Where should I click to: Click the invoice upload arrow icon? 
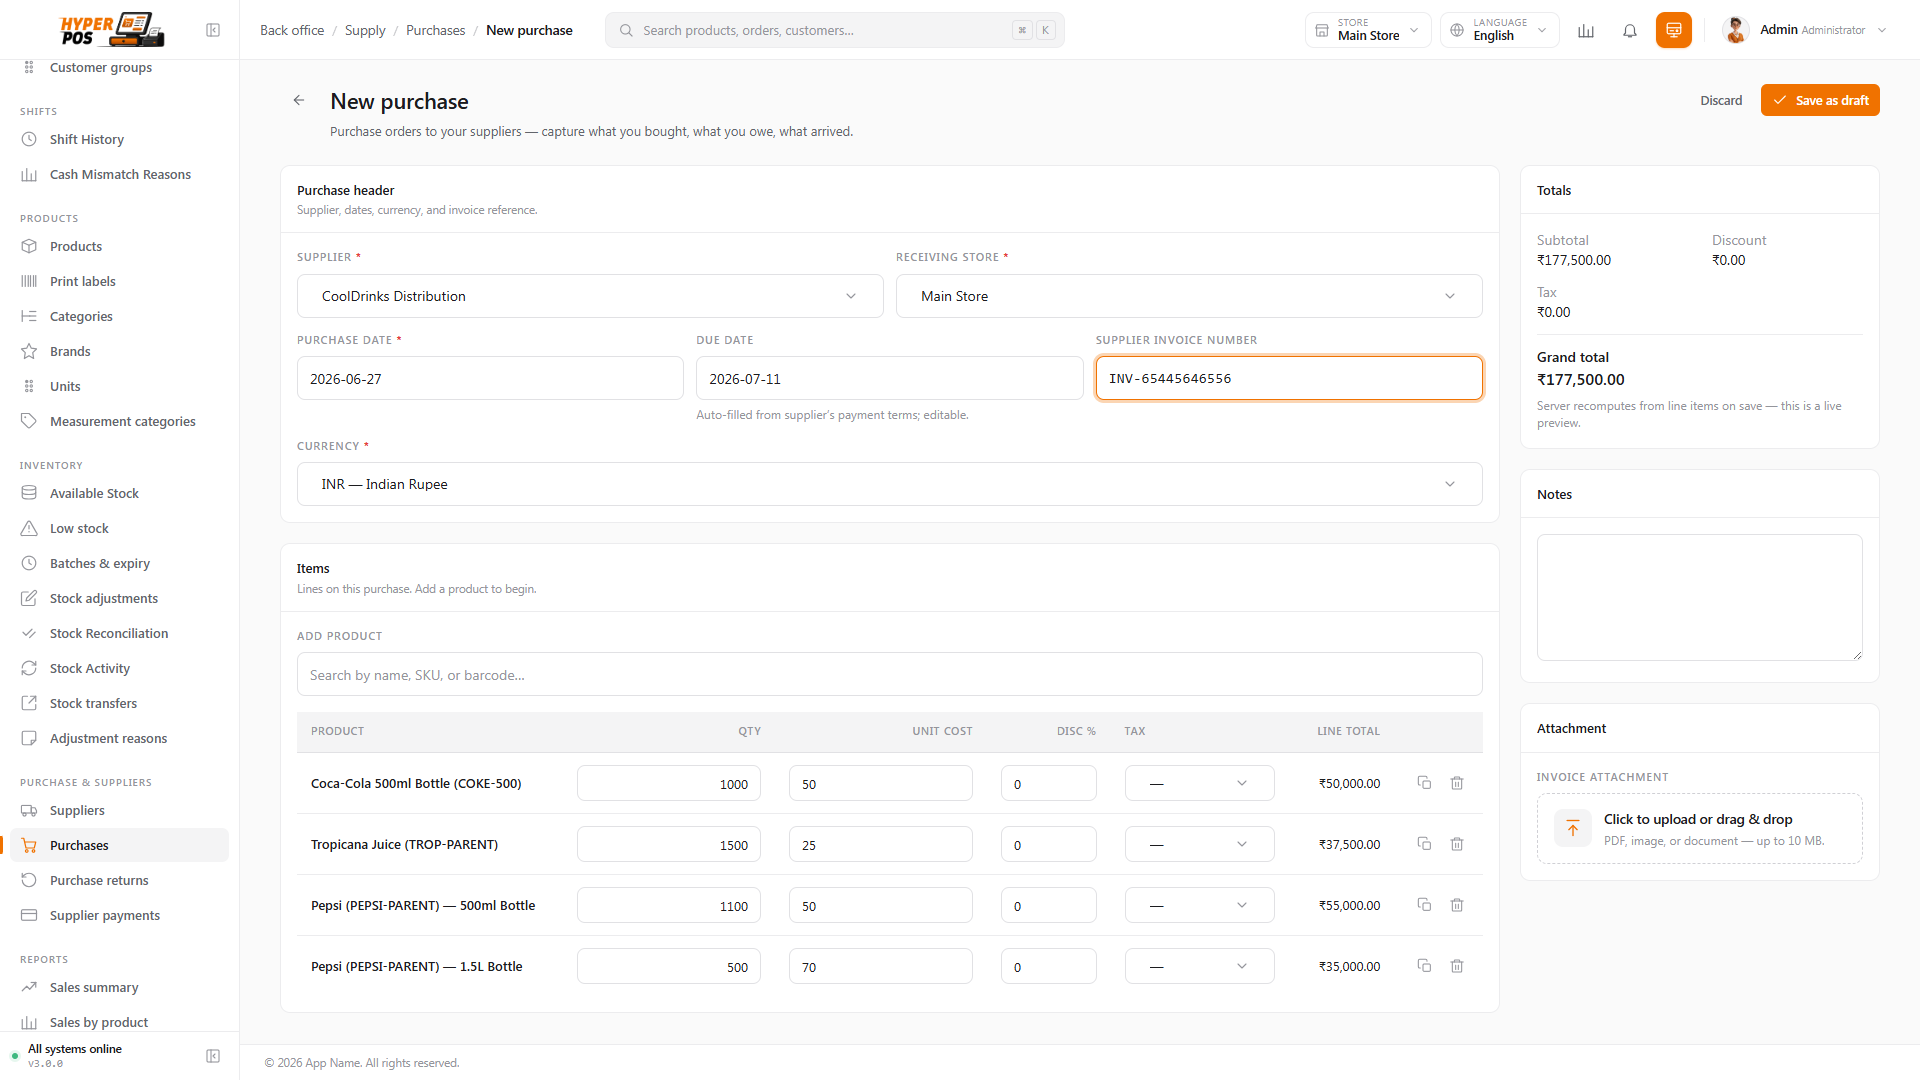pyautogui.click(x=1573, y=828)
